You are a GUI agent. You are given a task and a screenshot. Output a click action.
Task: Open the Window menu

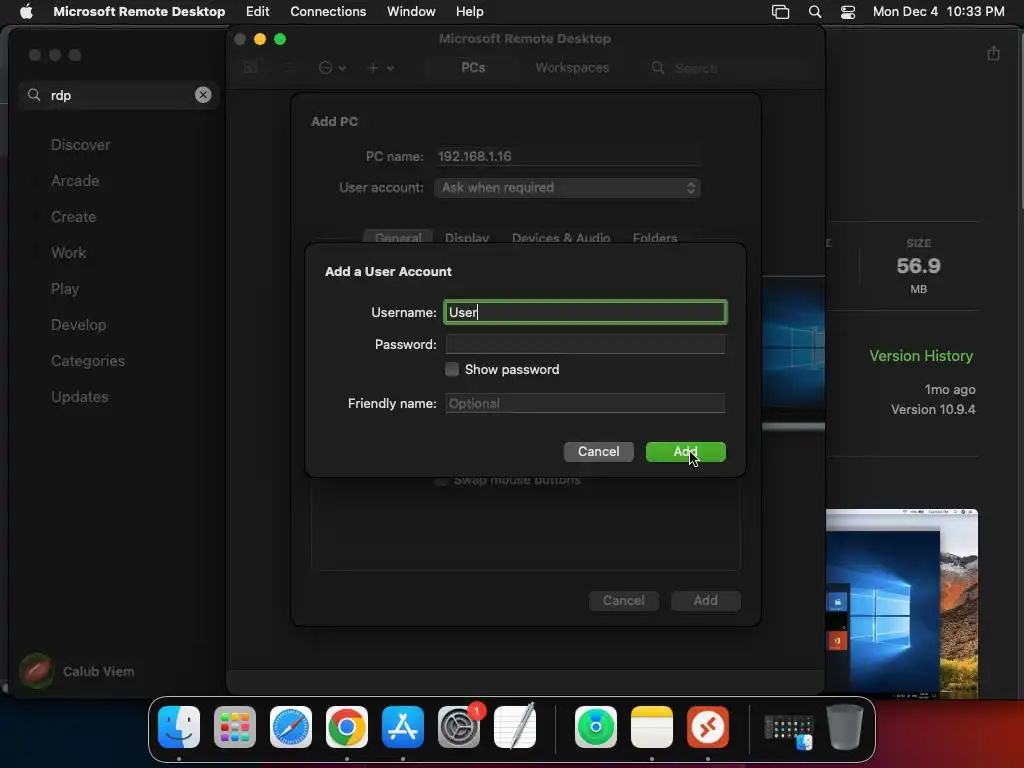point(411,11)
